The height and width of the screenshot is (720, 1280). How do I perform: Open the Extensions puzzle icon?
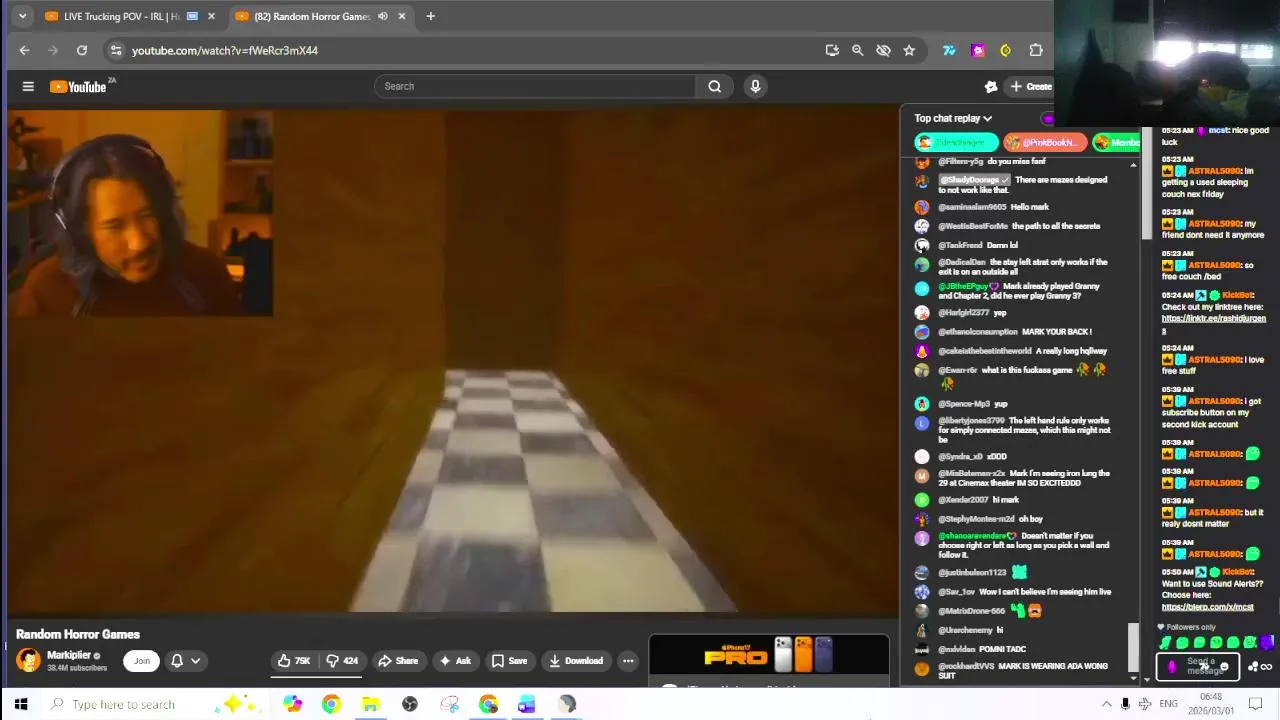[1036, 50]
